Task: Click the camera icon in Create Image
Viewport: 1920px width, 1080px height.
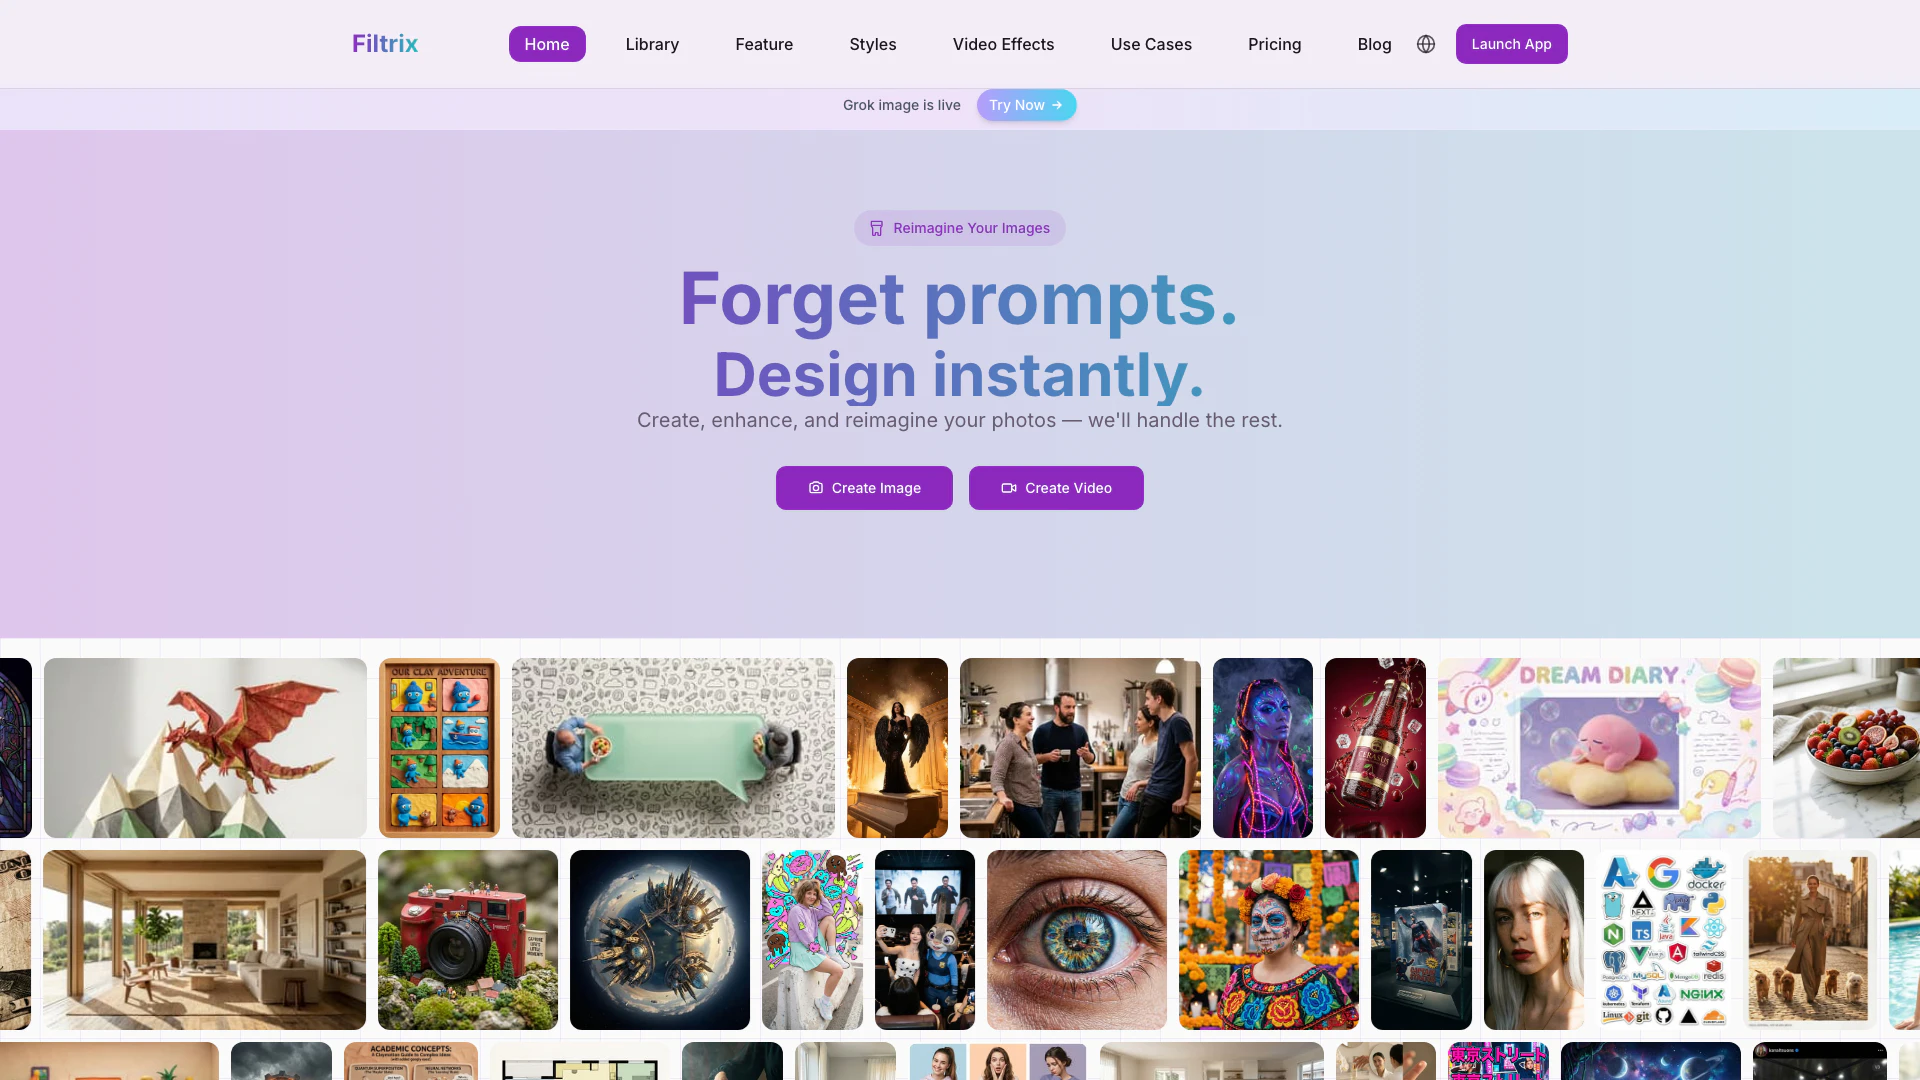Action: tap(816, 488)
